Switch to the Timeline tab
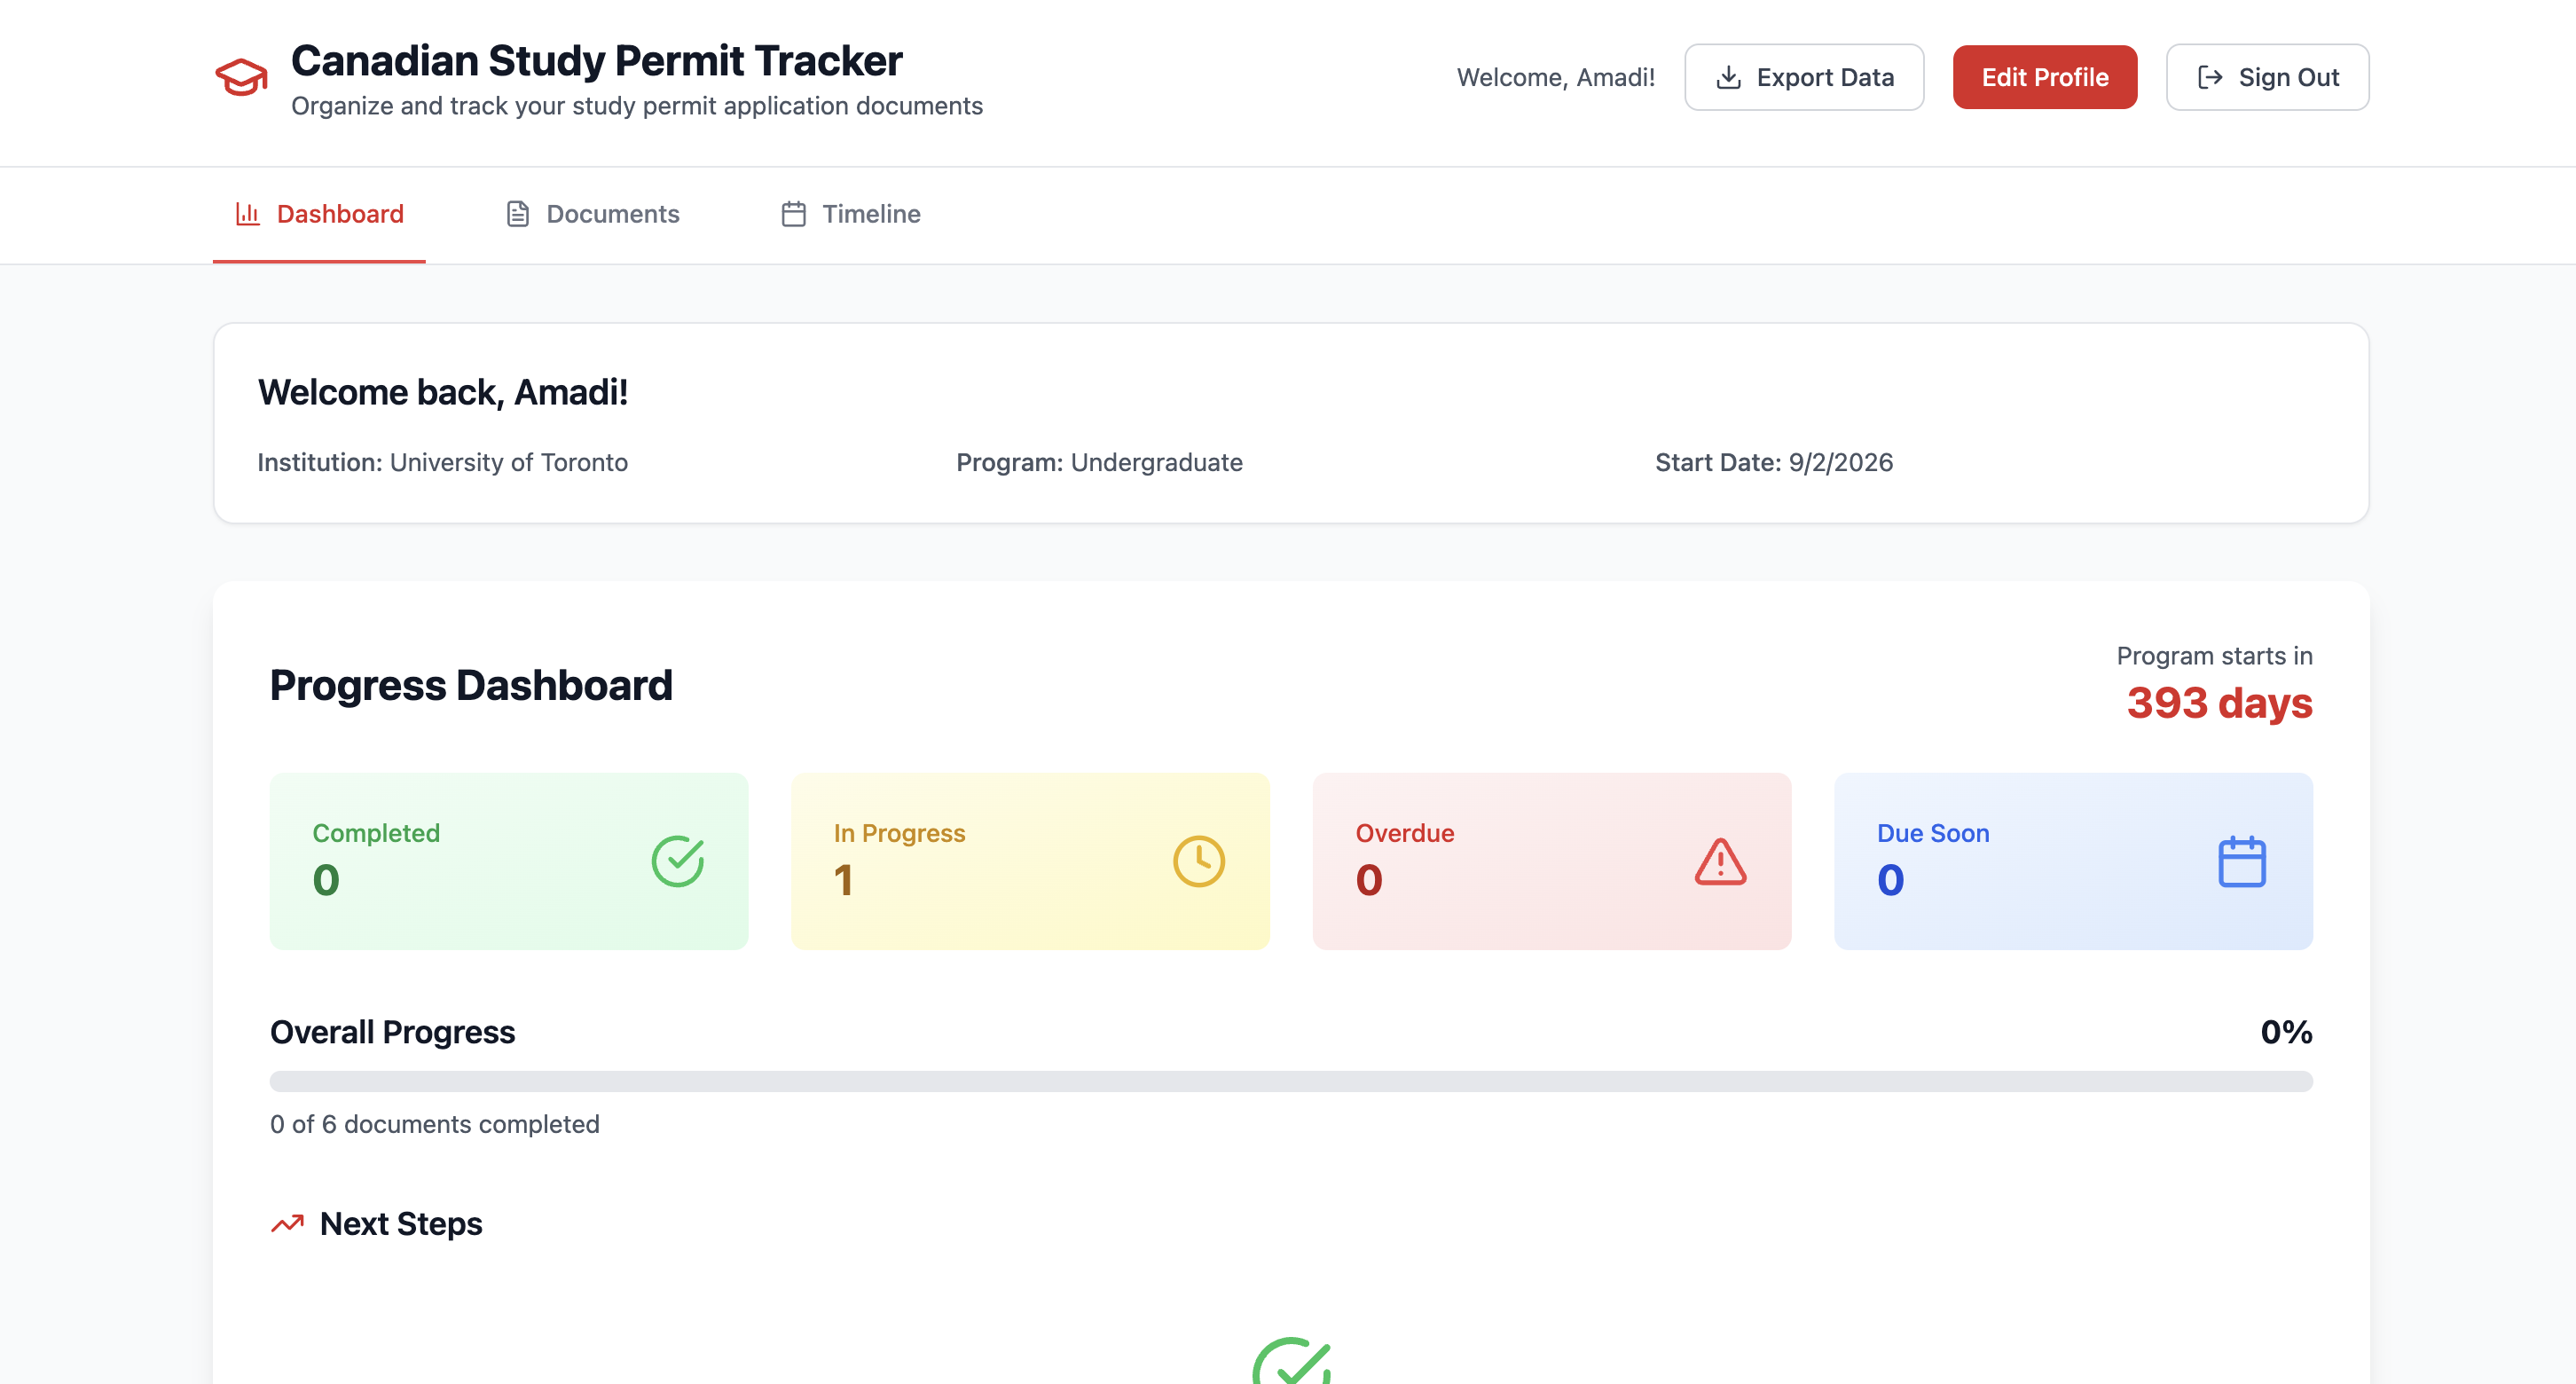 coord(850,214)
